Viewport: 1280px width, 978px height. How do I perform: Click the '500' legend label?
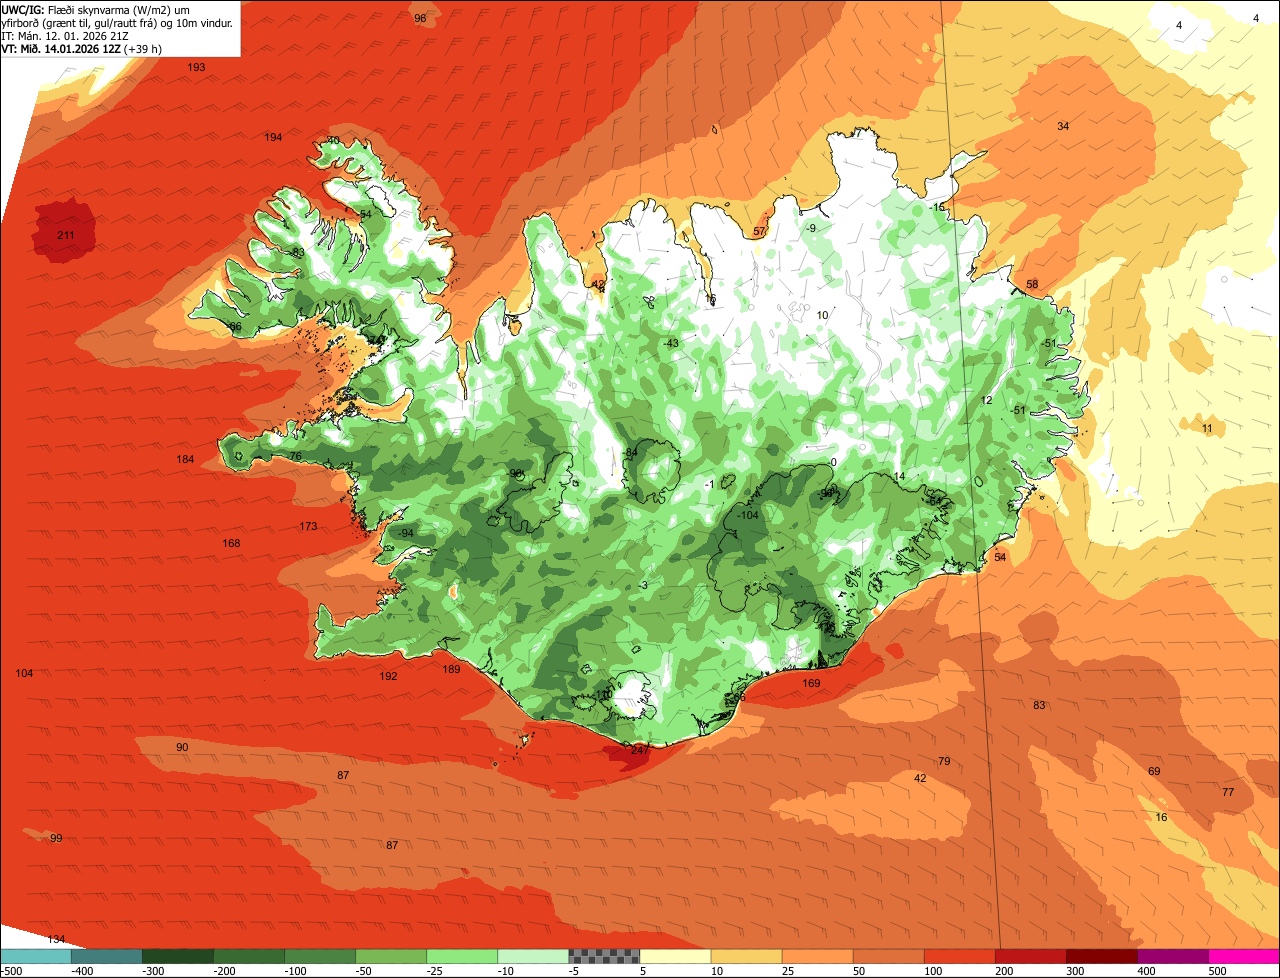pos(1217,971)
